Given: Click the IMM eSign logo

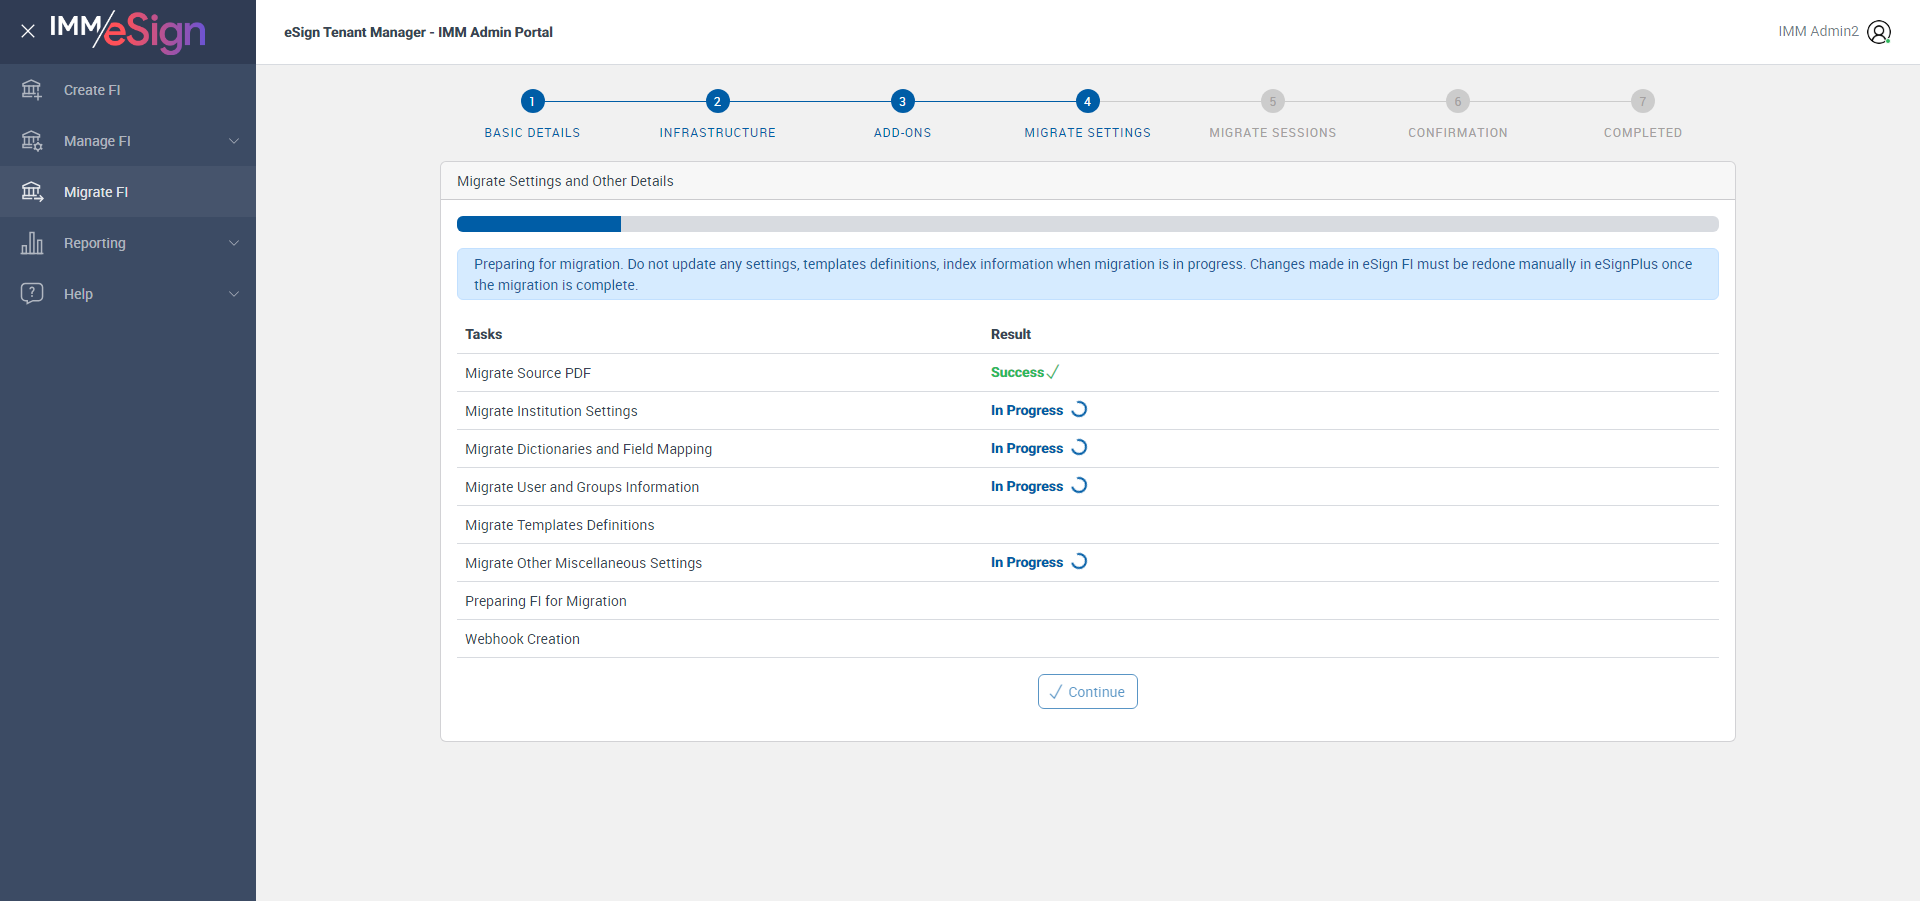Looking at the screenshot, I should (128, 31).
